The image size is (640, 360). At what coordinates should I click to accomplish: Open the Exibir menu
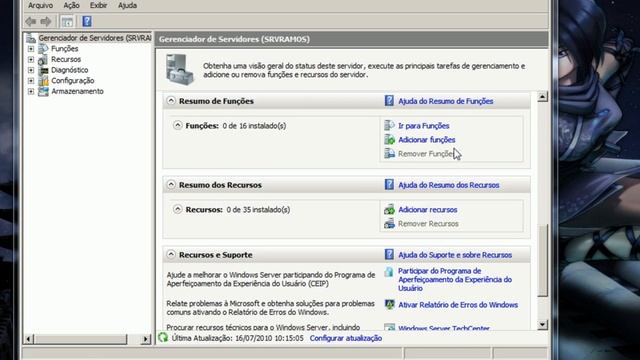[x=98, y=6]
